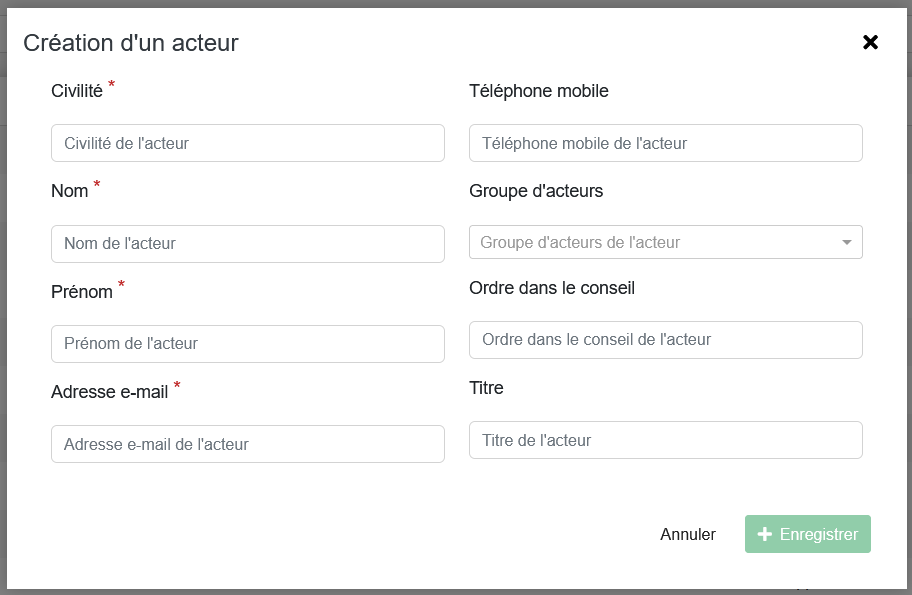
Task: Click the Prénom field label
Action: tap(82, 292)
